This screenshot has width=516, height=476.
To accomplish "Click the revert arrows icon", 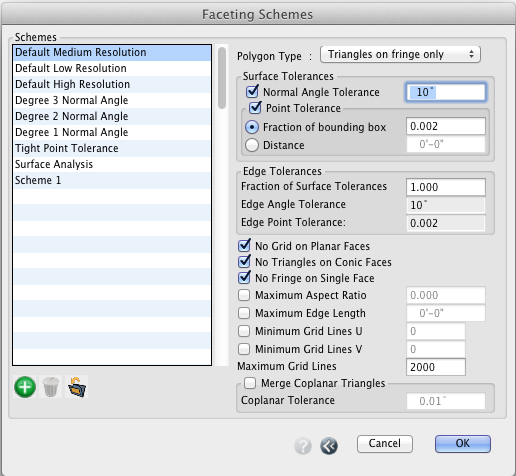I will 329,446.
